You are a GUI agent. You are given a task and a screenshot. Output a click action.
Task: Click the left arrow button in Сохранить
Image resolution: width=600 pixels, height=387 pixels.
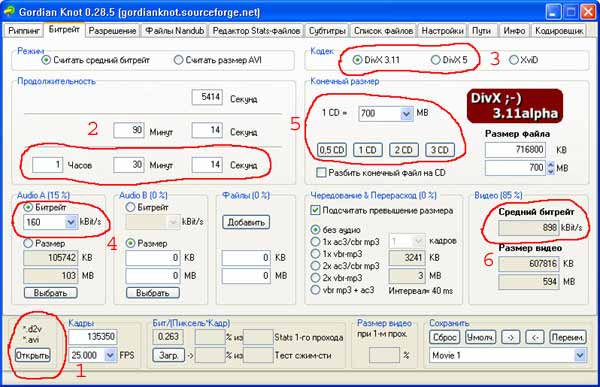point(535,337)
